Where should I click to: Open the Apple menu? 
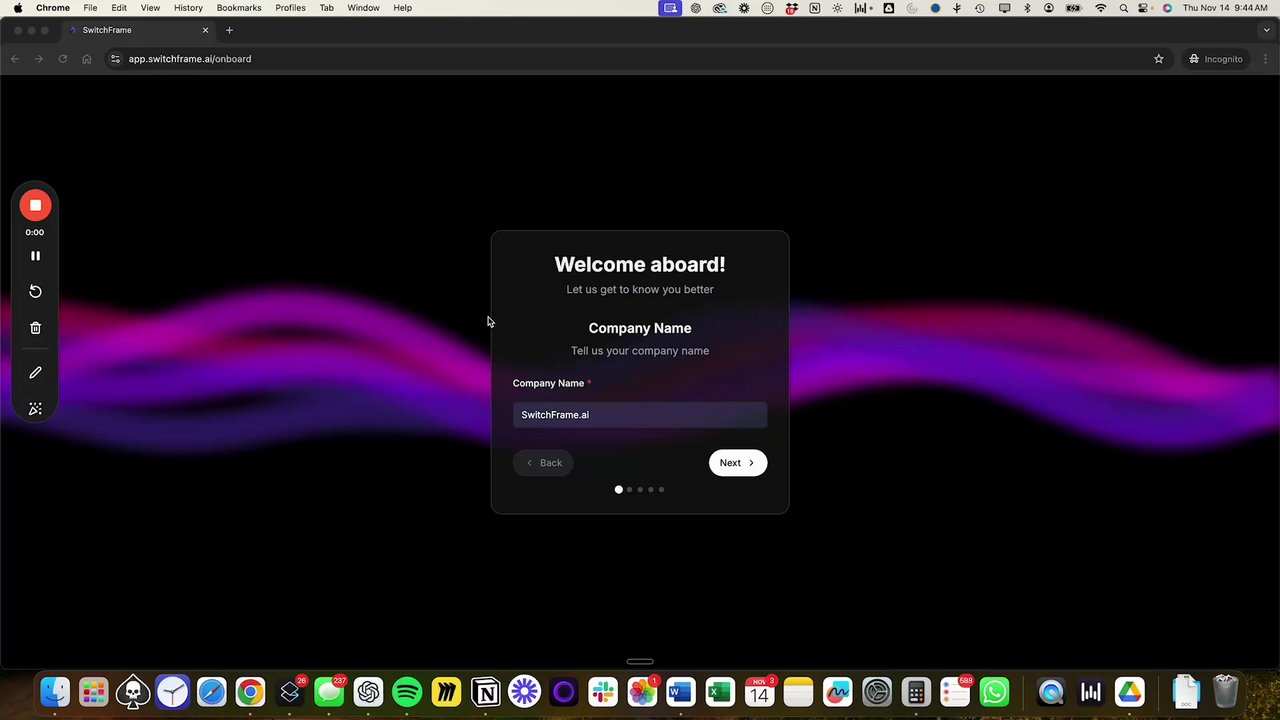(x=18, y=8)
